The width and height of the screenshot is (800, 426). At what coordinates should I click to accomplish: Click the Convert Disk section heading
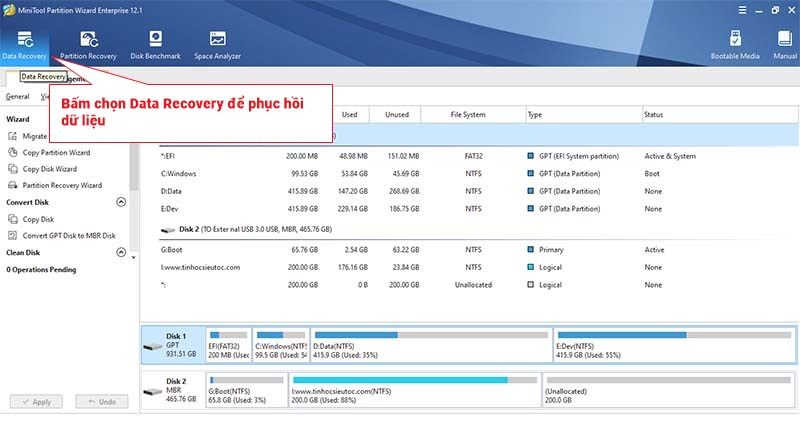click(x=28, y=202)
